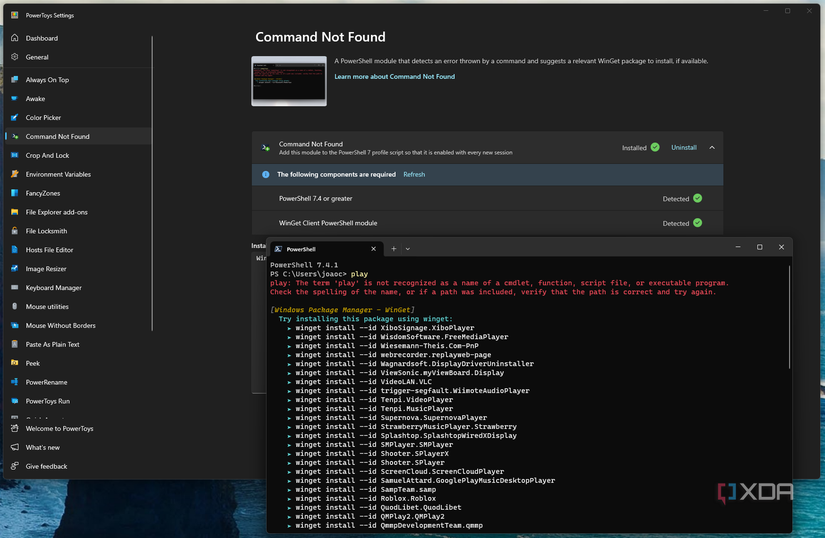
Task: Open the Peek module icon
Action: (x=15, y=363)
